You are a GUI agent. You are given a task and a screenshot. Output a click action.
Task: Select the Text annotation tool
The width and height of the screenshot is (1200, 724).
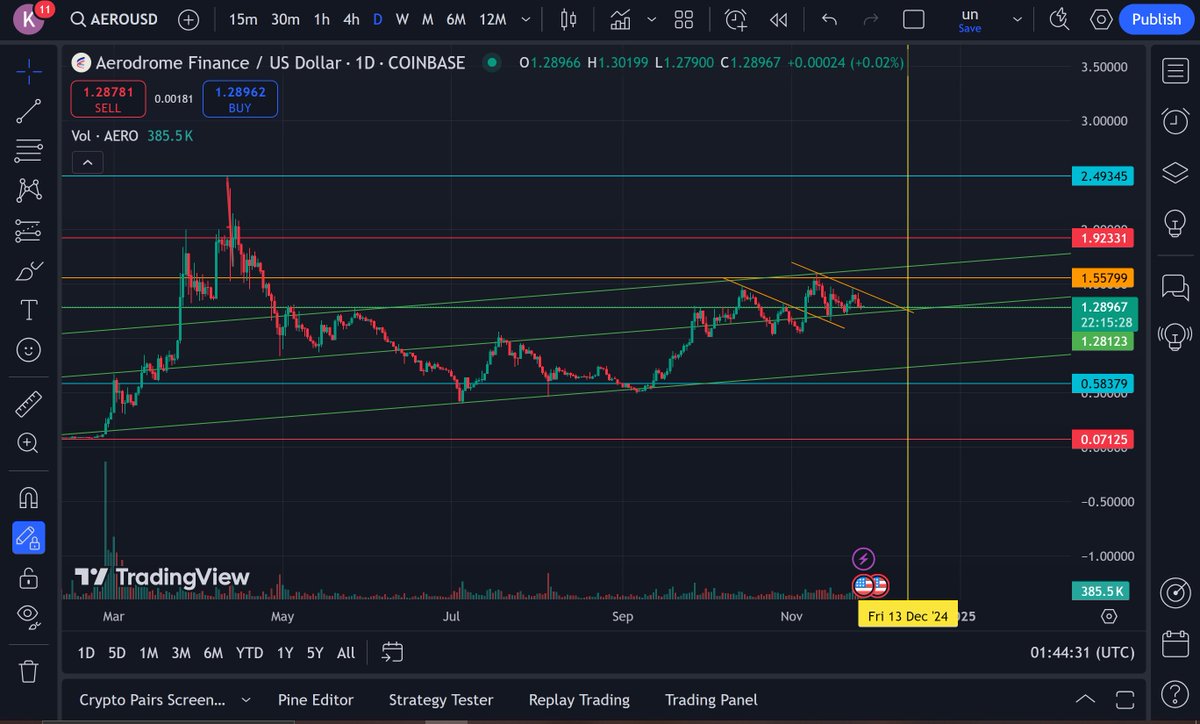(28, 309)
